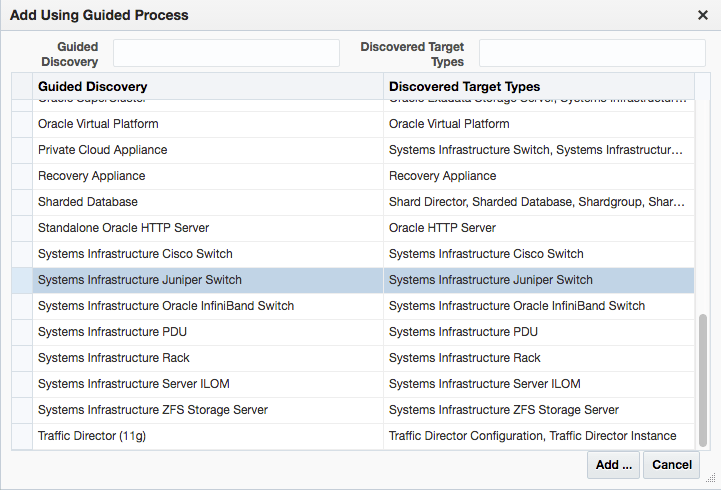721x490 pixels.
Task: Click the Cancel button
Action: tap(671, 464)
